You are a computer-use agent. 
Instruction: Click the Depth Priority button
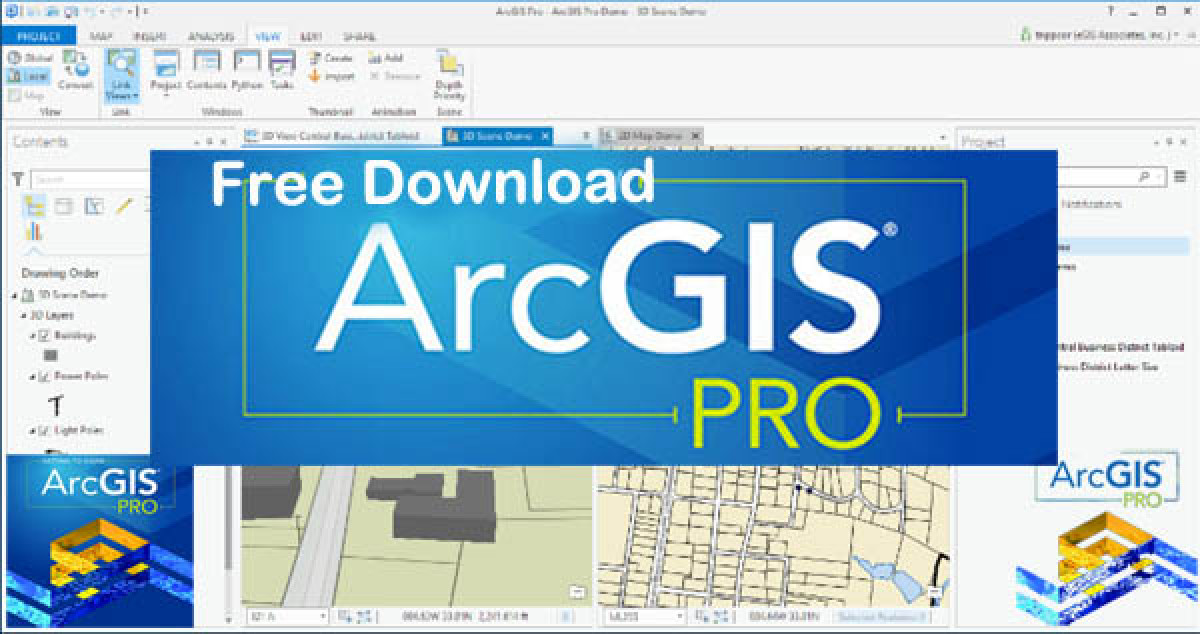pyautogui.click(x=449, y=76)
